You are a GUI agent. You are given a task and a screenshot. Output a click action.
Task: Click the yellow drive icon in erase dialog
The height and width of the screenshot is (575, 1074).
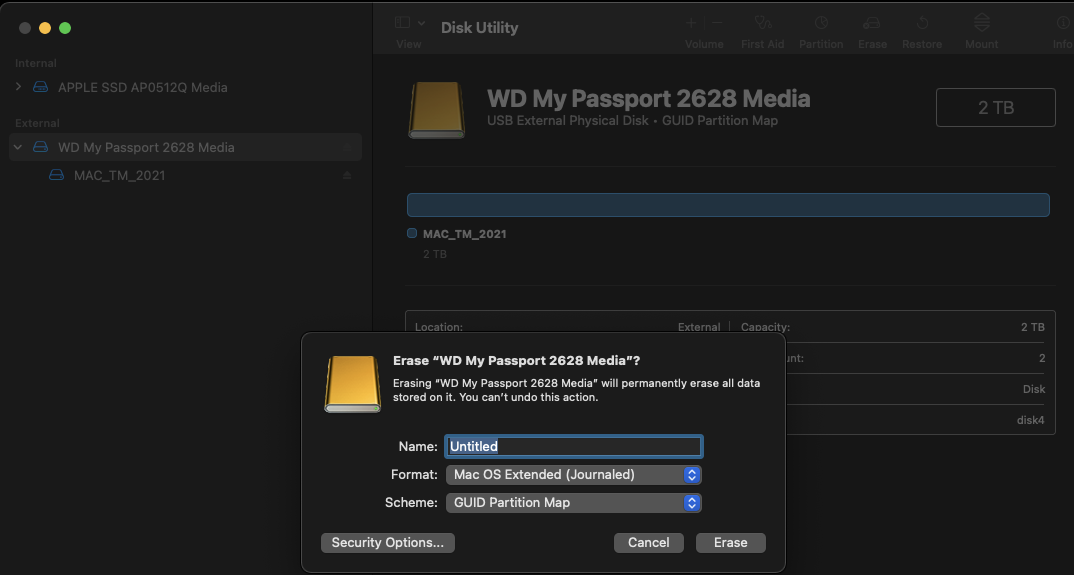[352, 384]
